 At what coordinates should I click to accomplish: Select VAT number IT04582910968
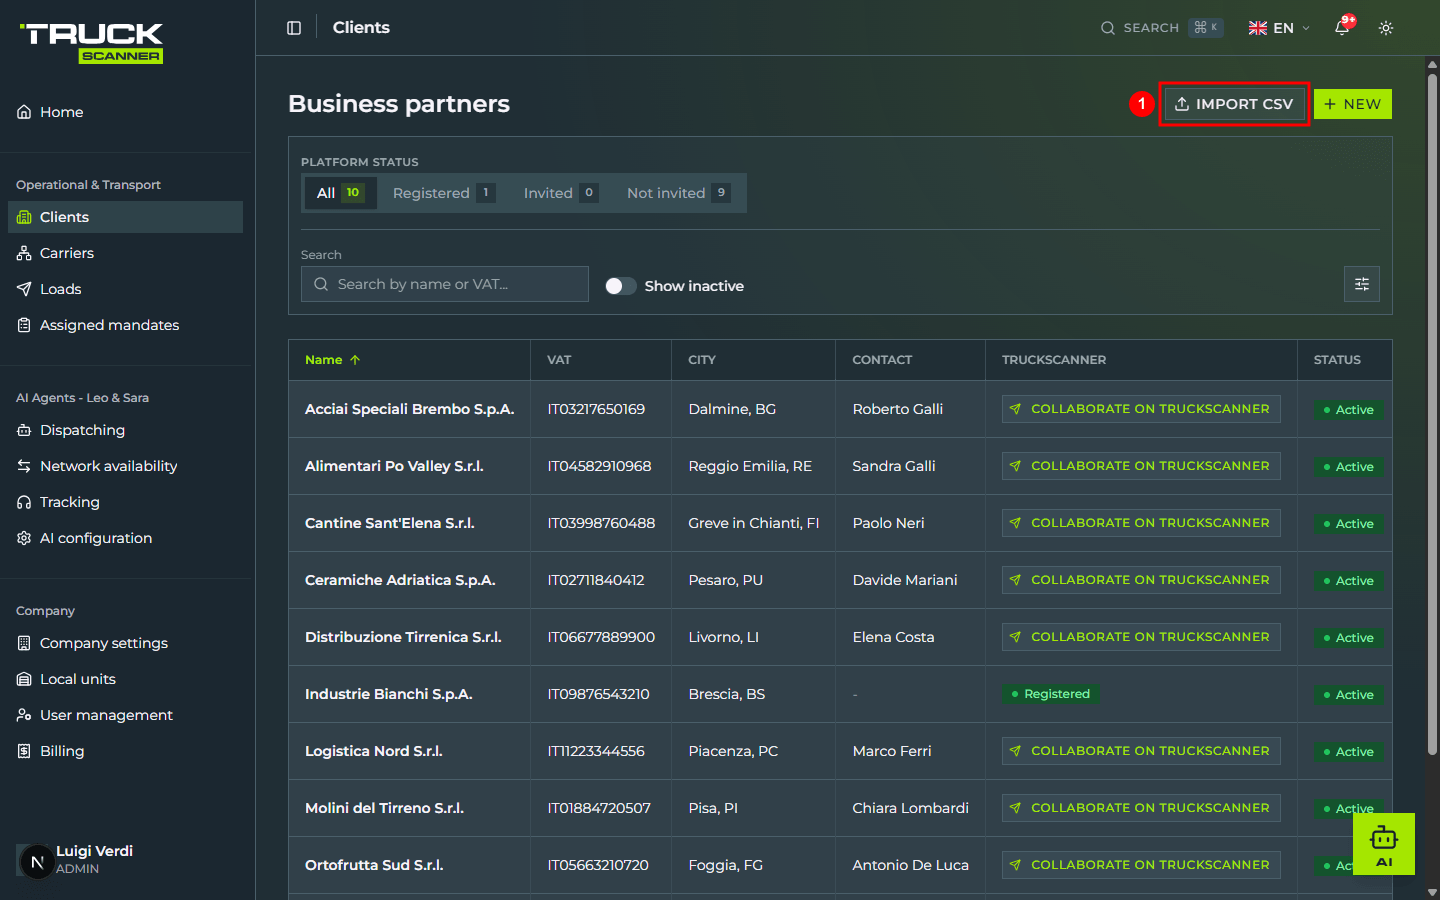(x=599, y=466)
